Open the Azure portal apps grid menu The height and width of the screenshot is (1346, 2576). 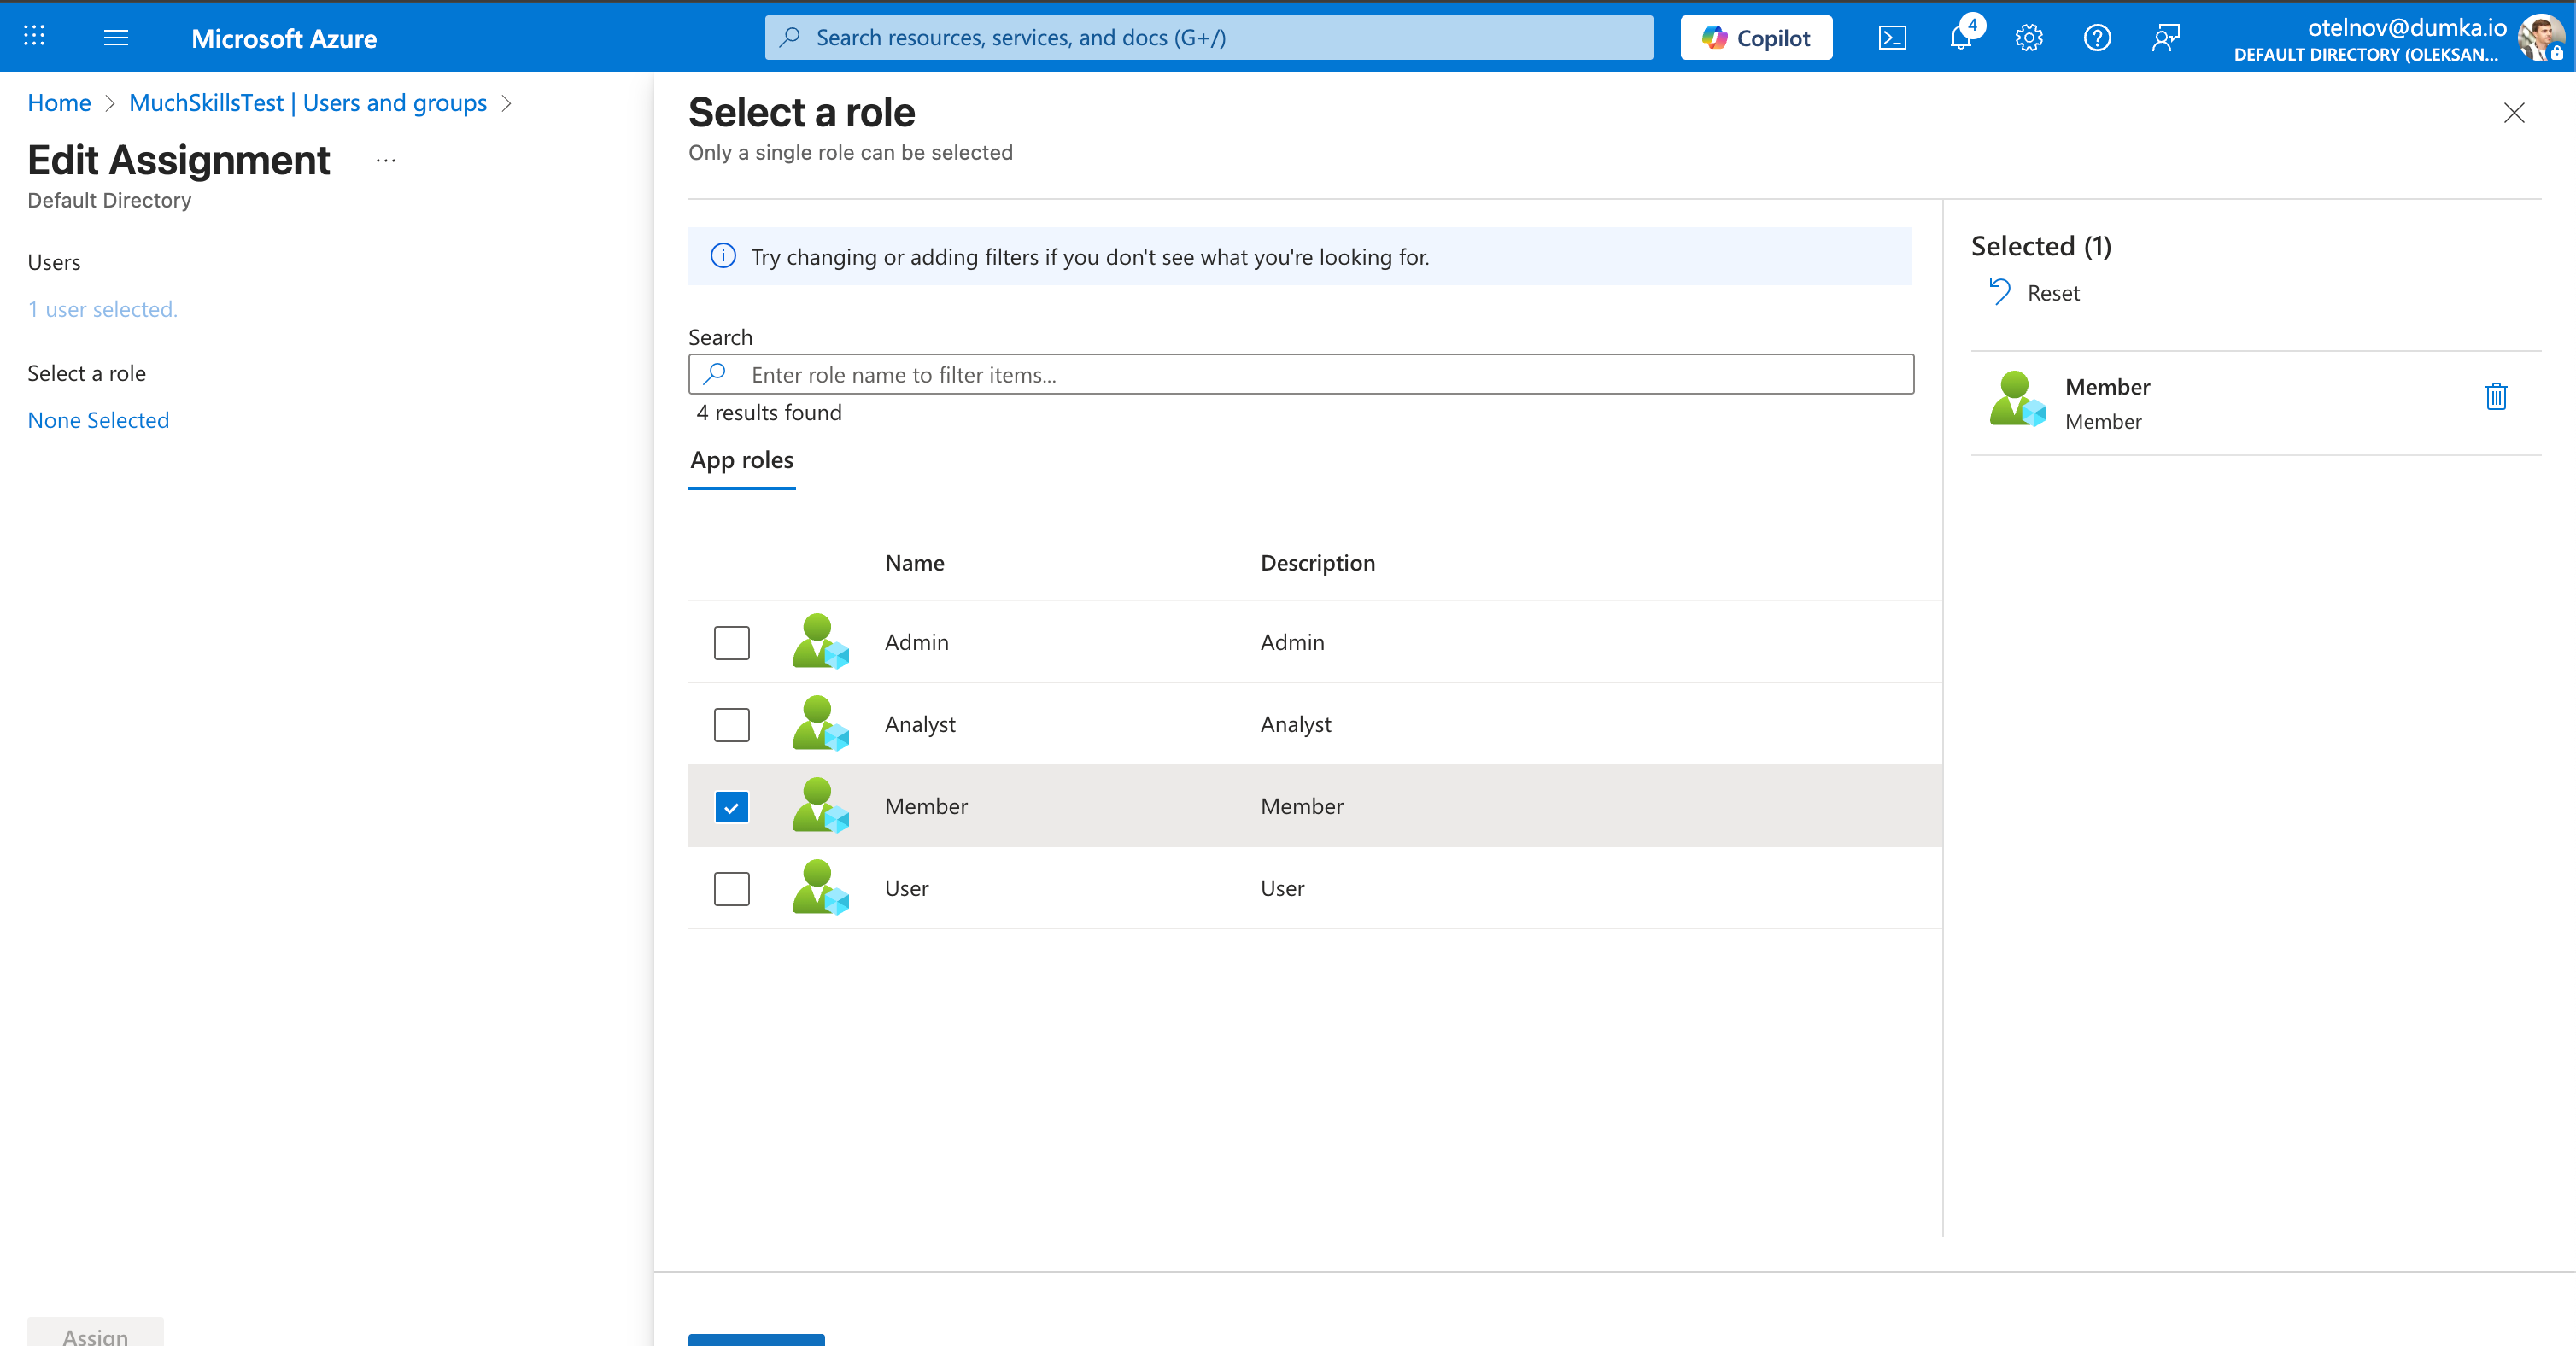(34, 37)
